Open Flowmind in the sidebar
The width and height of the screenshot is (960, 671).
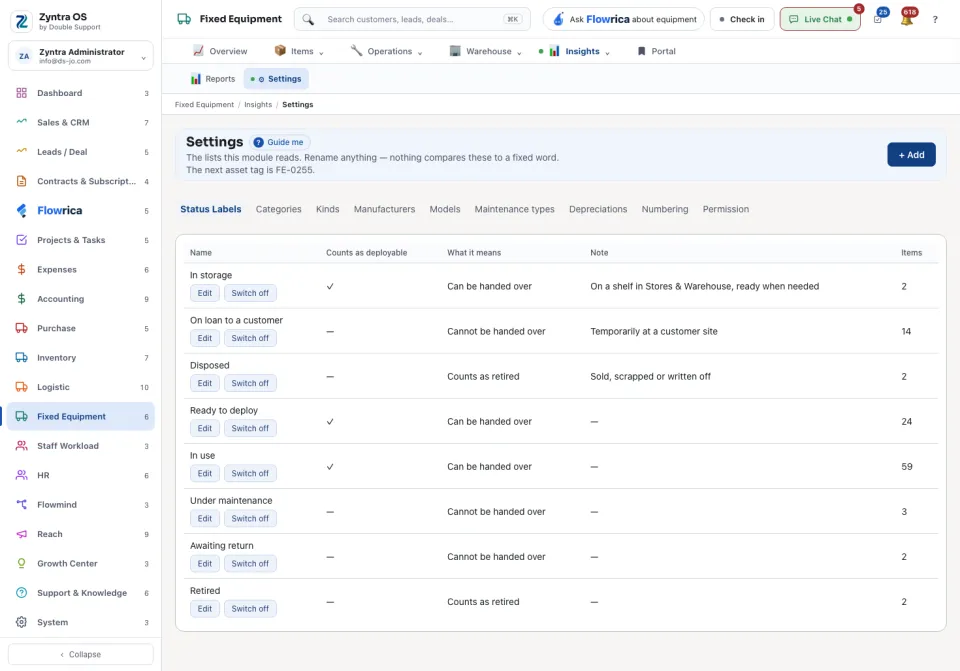(81, 504)
